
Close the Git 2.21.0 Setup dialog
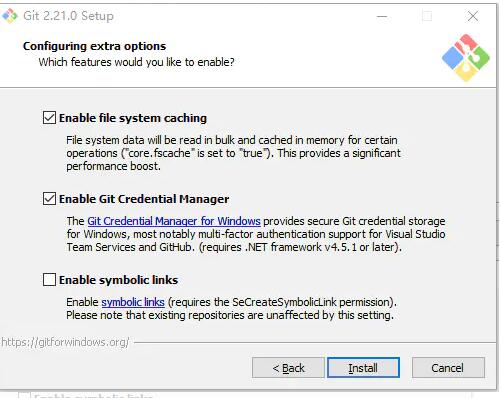click(x=473, y=16)
